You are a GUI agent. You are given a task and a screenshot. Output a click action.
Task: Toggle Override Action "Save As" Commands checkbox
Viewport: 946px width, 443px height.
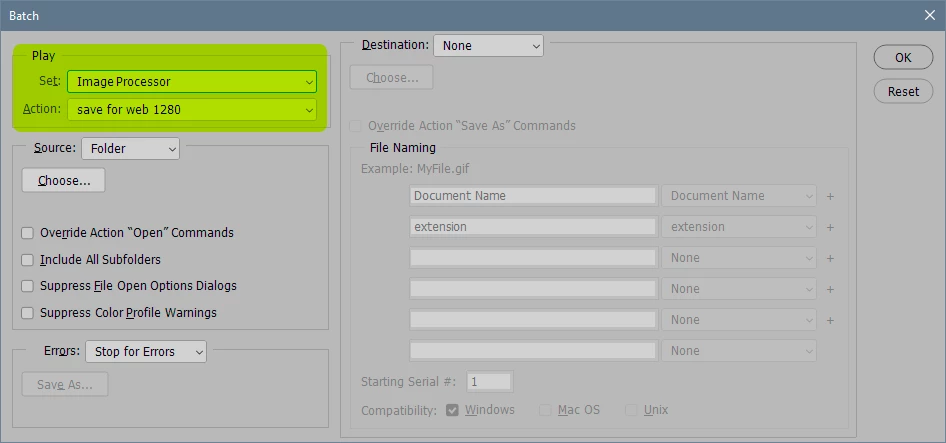coord(356,126)
